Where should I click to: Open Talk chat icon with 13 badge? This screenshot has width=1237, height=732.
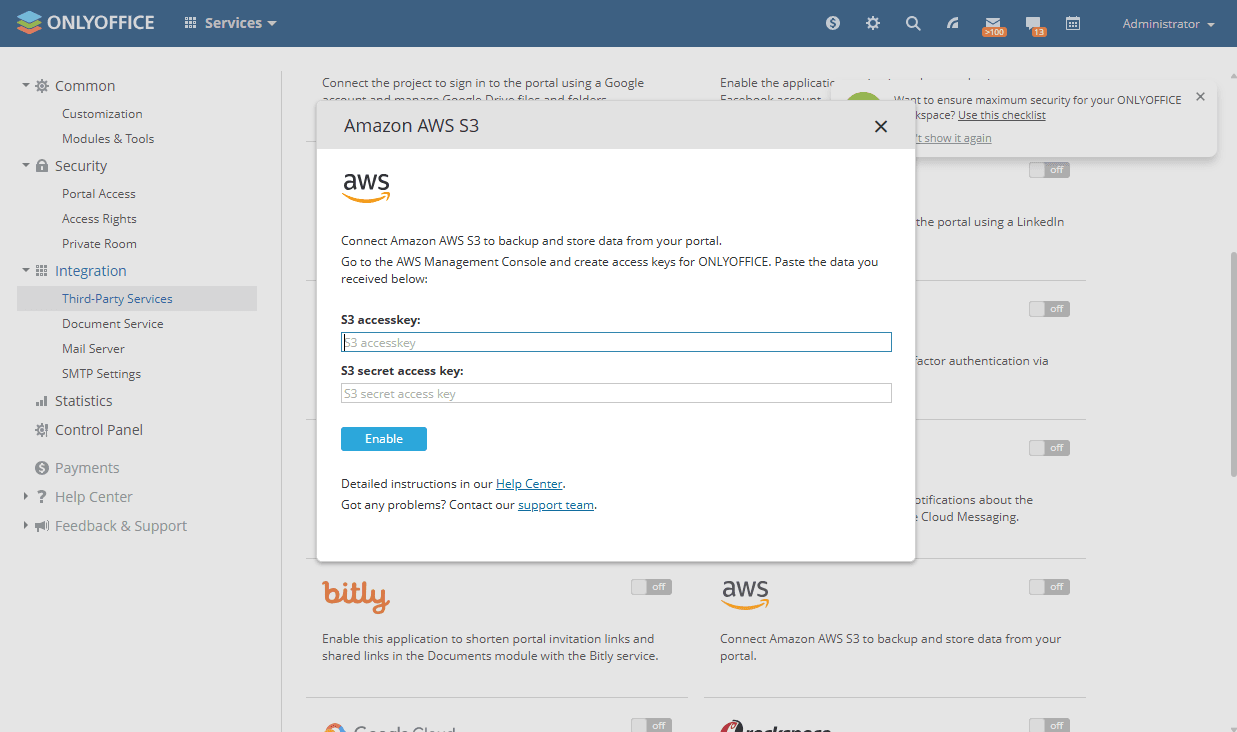click(1034, 25)
